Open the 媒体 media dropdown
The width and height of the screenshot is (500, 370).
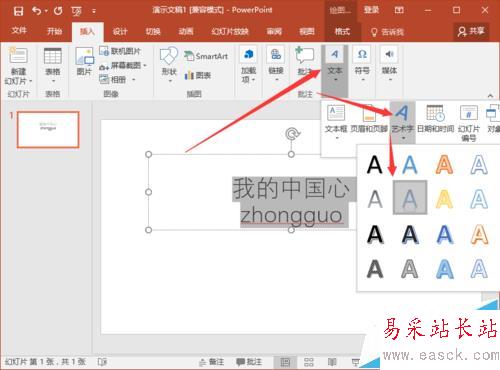point(389,65)
